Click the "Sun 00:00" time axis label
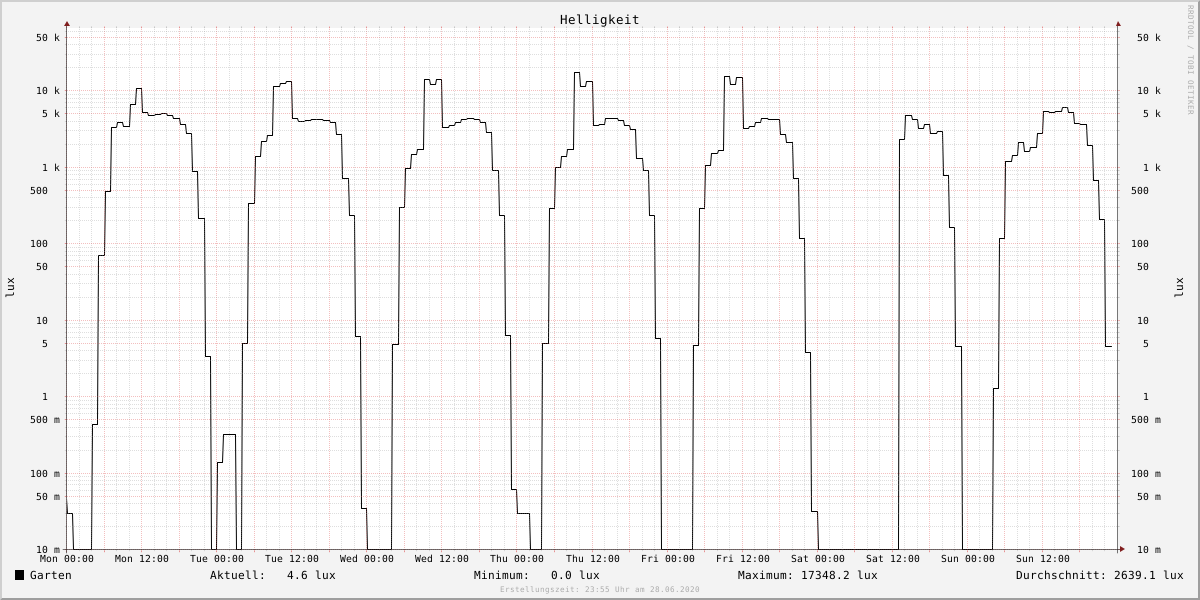 pos(968,559)
